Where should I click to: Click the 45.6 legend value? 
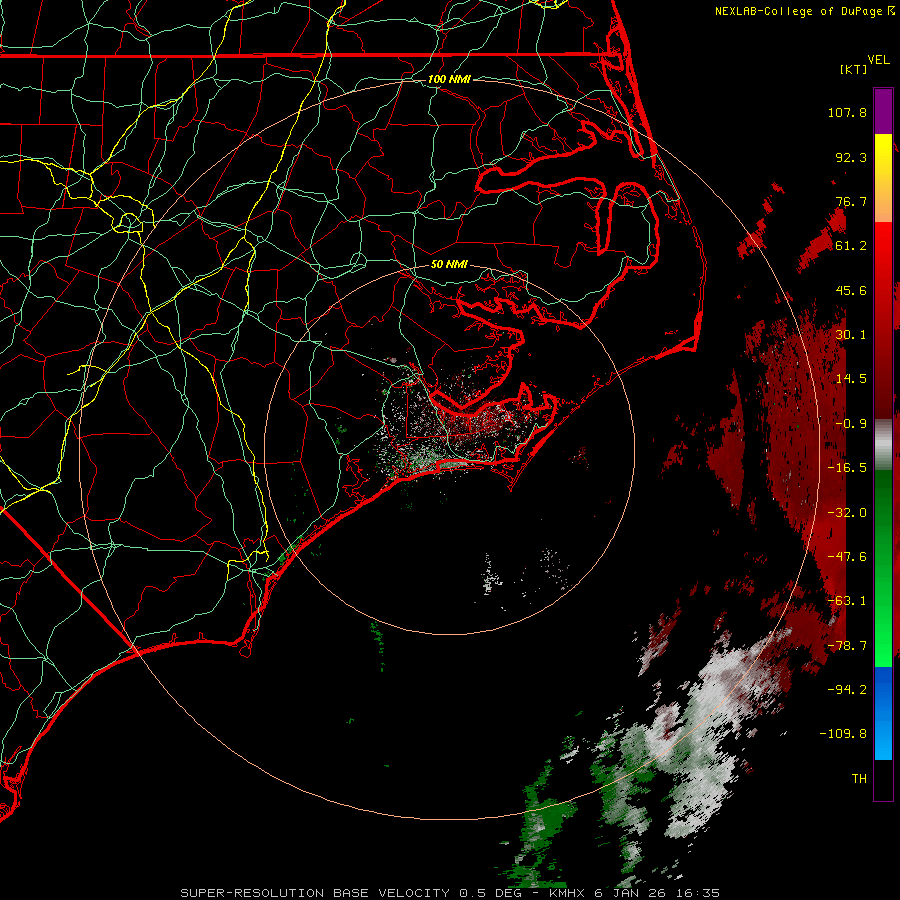[x=851, y=290]
